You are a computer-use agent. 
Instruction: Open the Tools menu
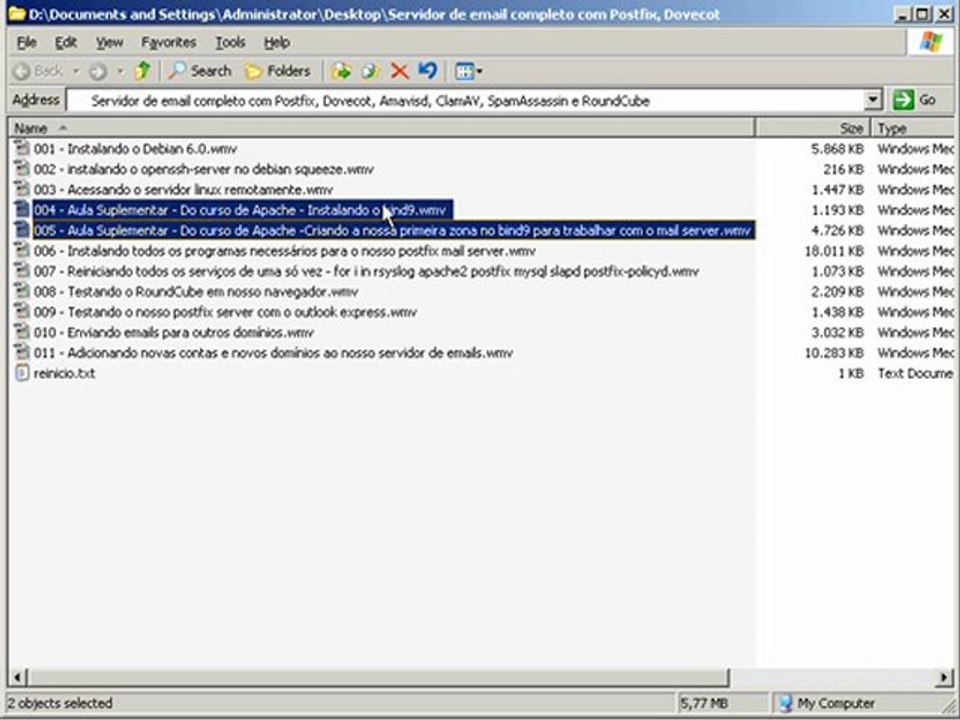230,42
